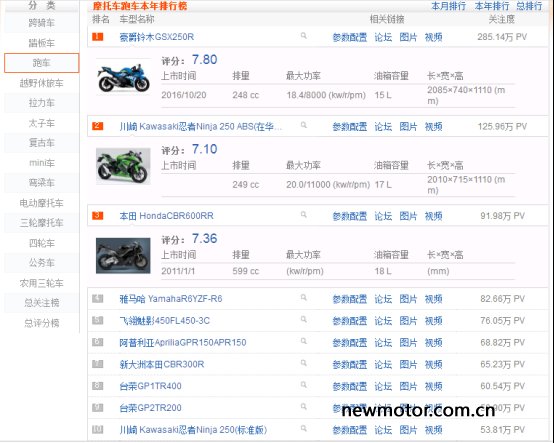This screenshot has width=554, height=443.
Task: Click magnifier icon beside 飞翔魅影450FL450-3C
Action: click(303, 320)
